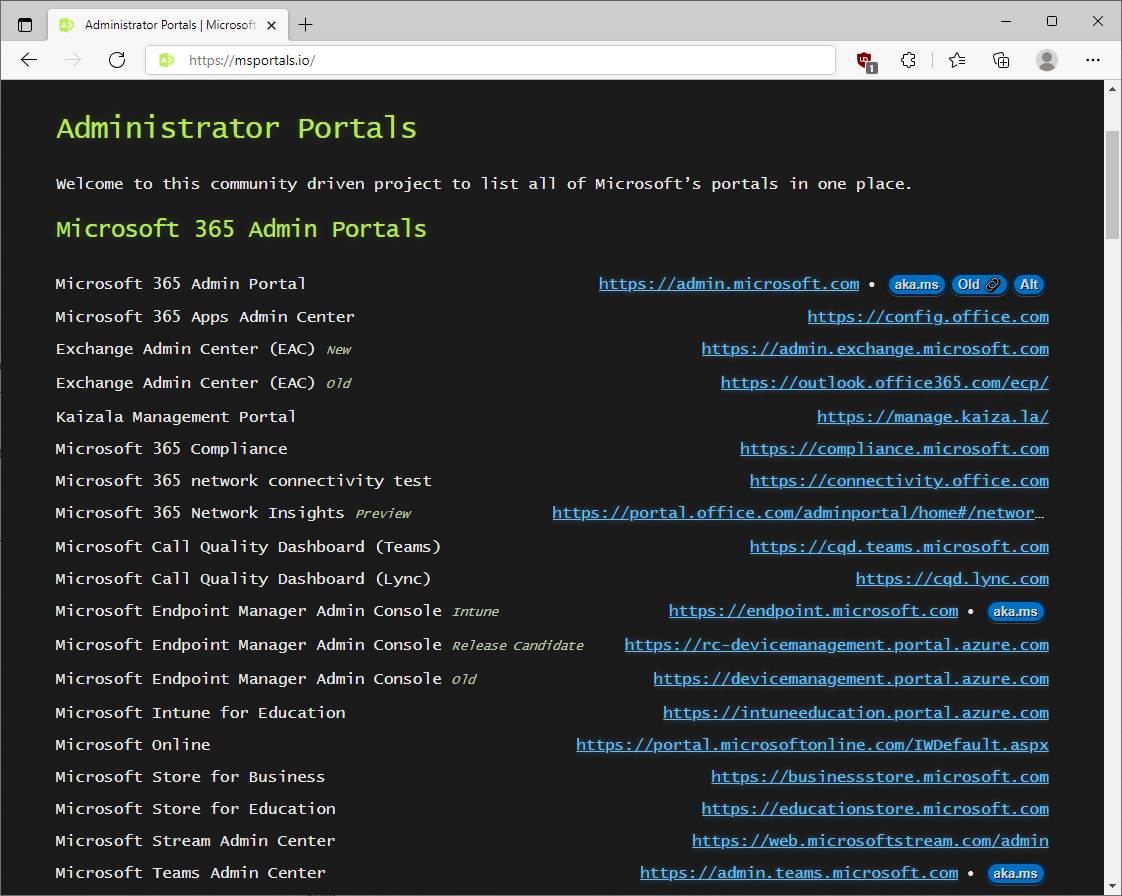Click the 'Microsoft Online' row label

132,745
